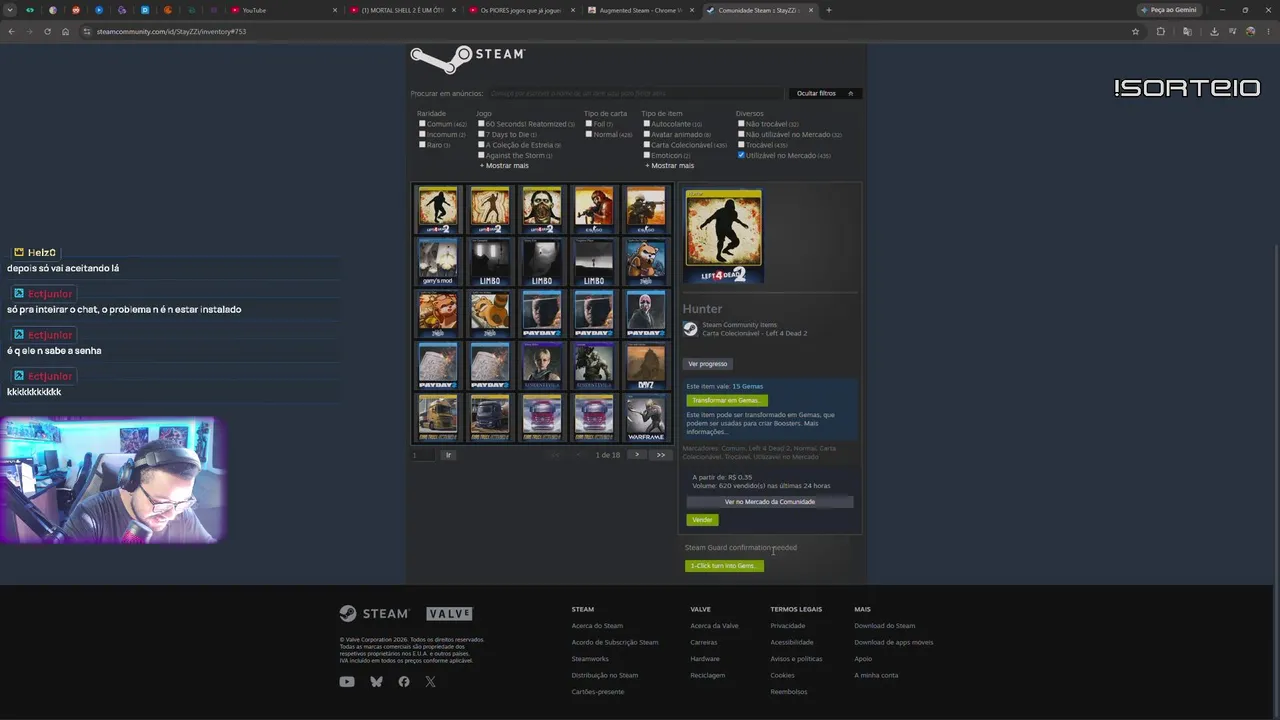Click the Ver progresso button
Image resolution: width=1280 pixels, height=720 pixels.
[708, 364]
